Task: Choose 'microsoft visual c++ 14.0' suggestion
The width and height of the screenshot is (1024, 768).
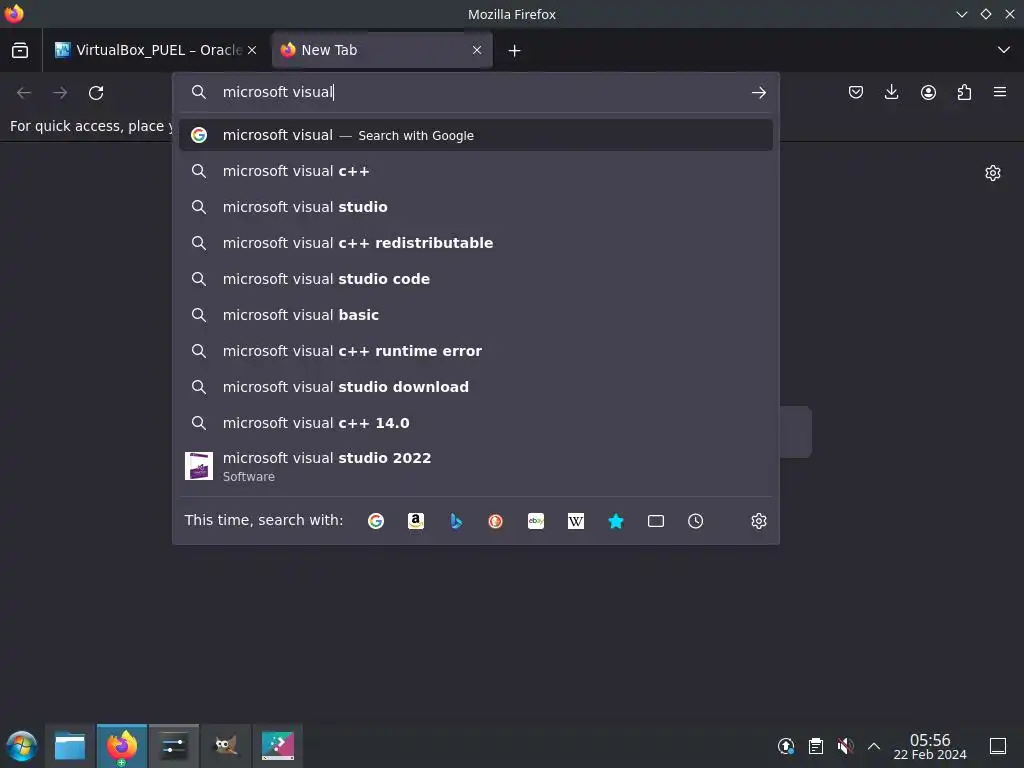Action: pos(475,423)
